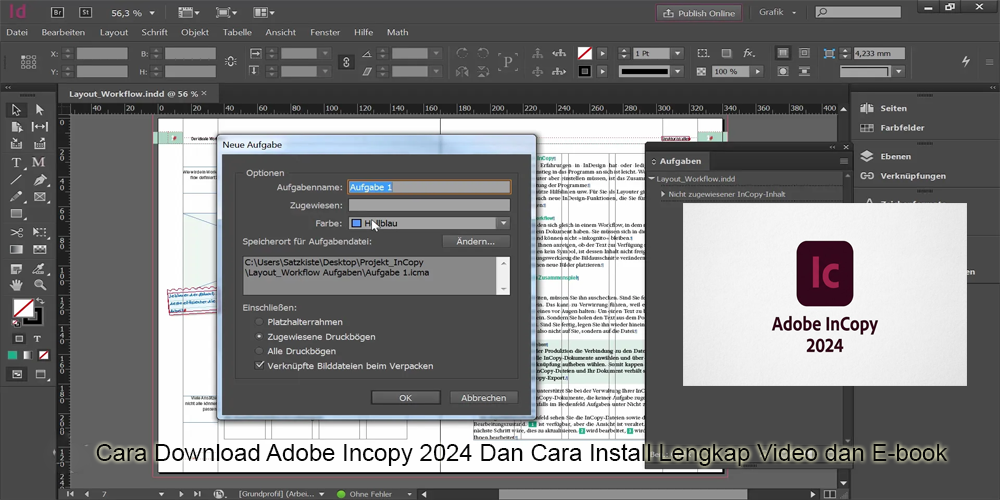Image resolution: width=1000 pixels, height=500 pixels.
Task: Open Adobe Stock via St icon
Action: pyautogui.click(x=85, y=12)
